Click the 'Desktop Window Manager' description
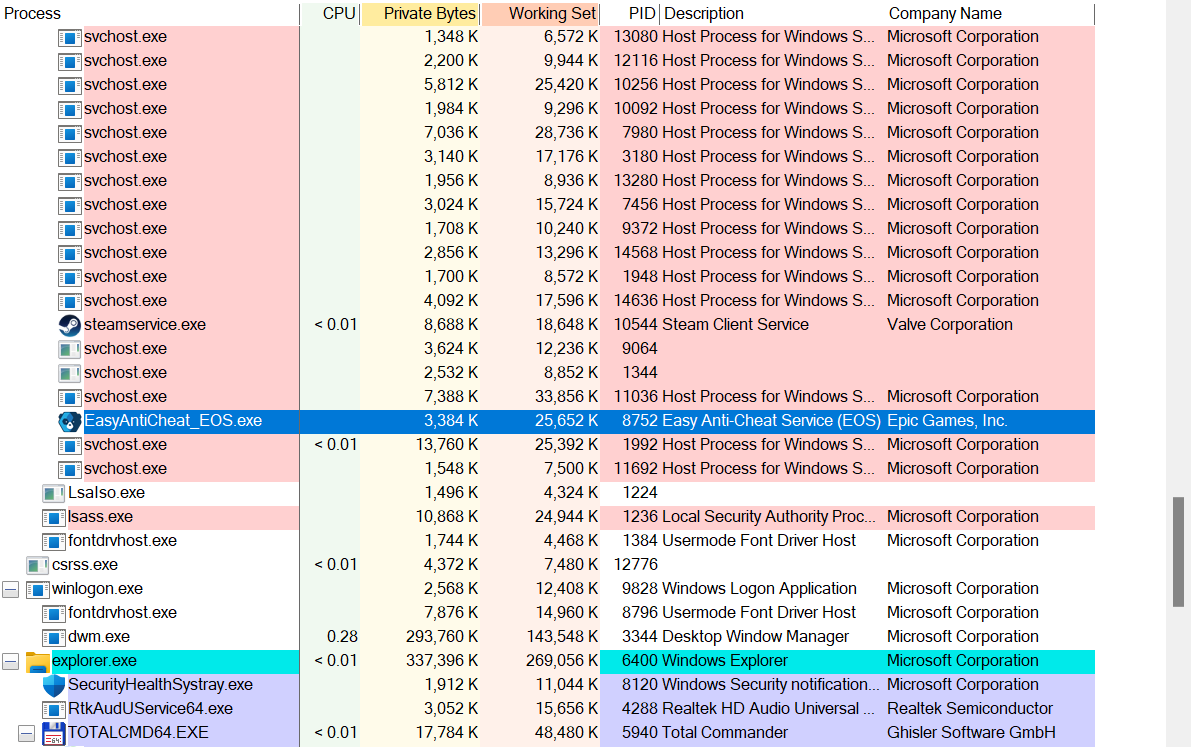 pyautogui.click(x=755, y=637)
